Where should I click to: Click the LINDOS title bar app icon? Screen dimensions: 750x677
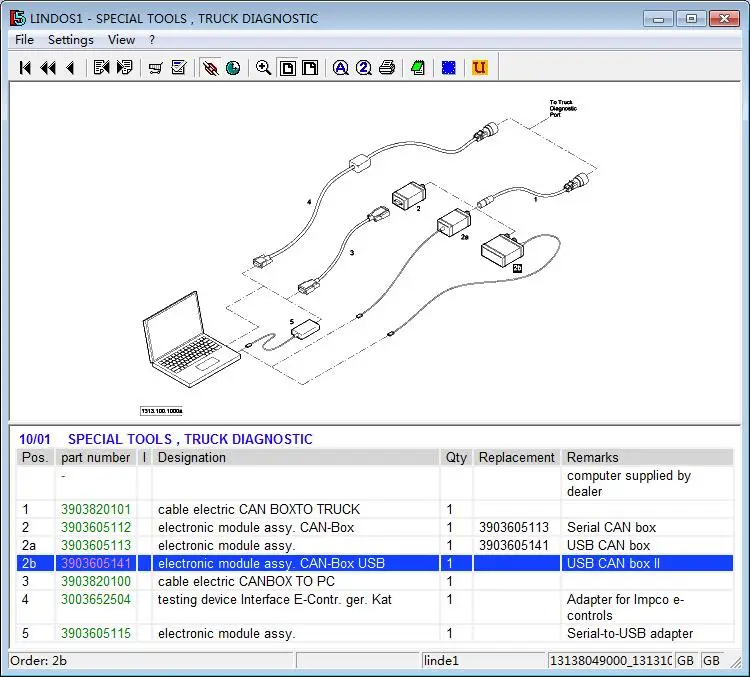[x=18, y=18]
